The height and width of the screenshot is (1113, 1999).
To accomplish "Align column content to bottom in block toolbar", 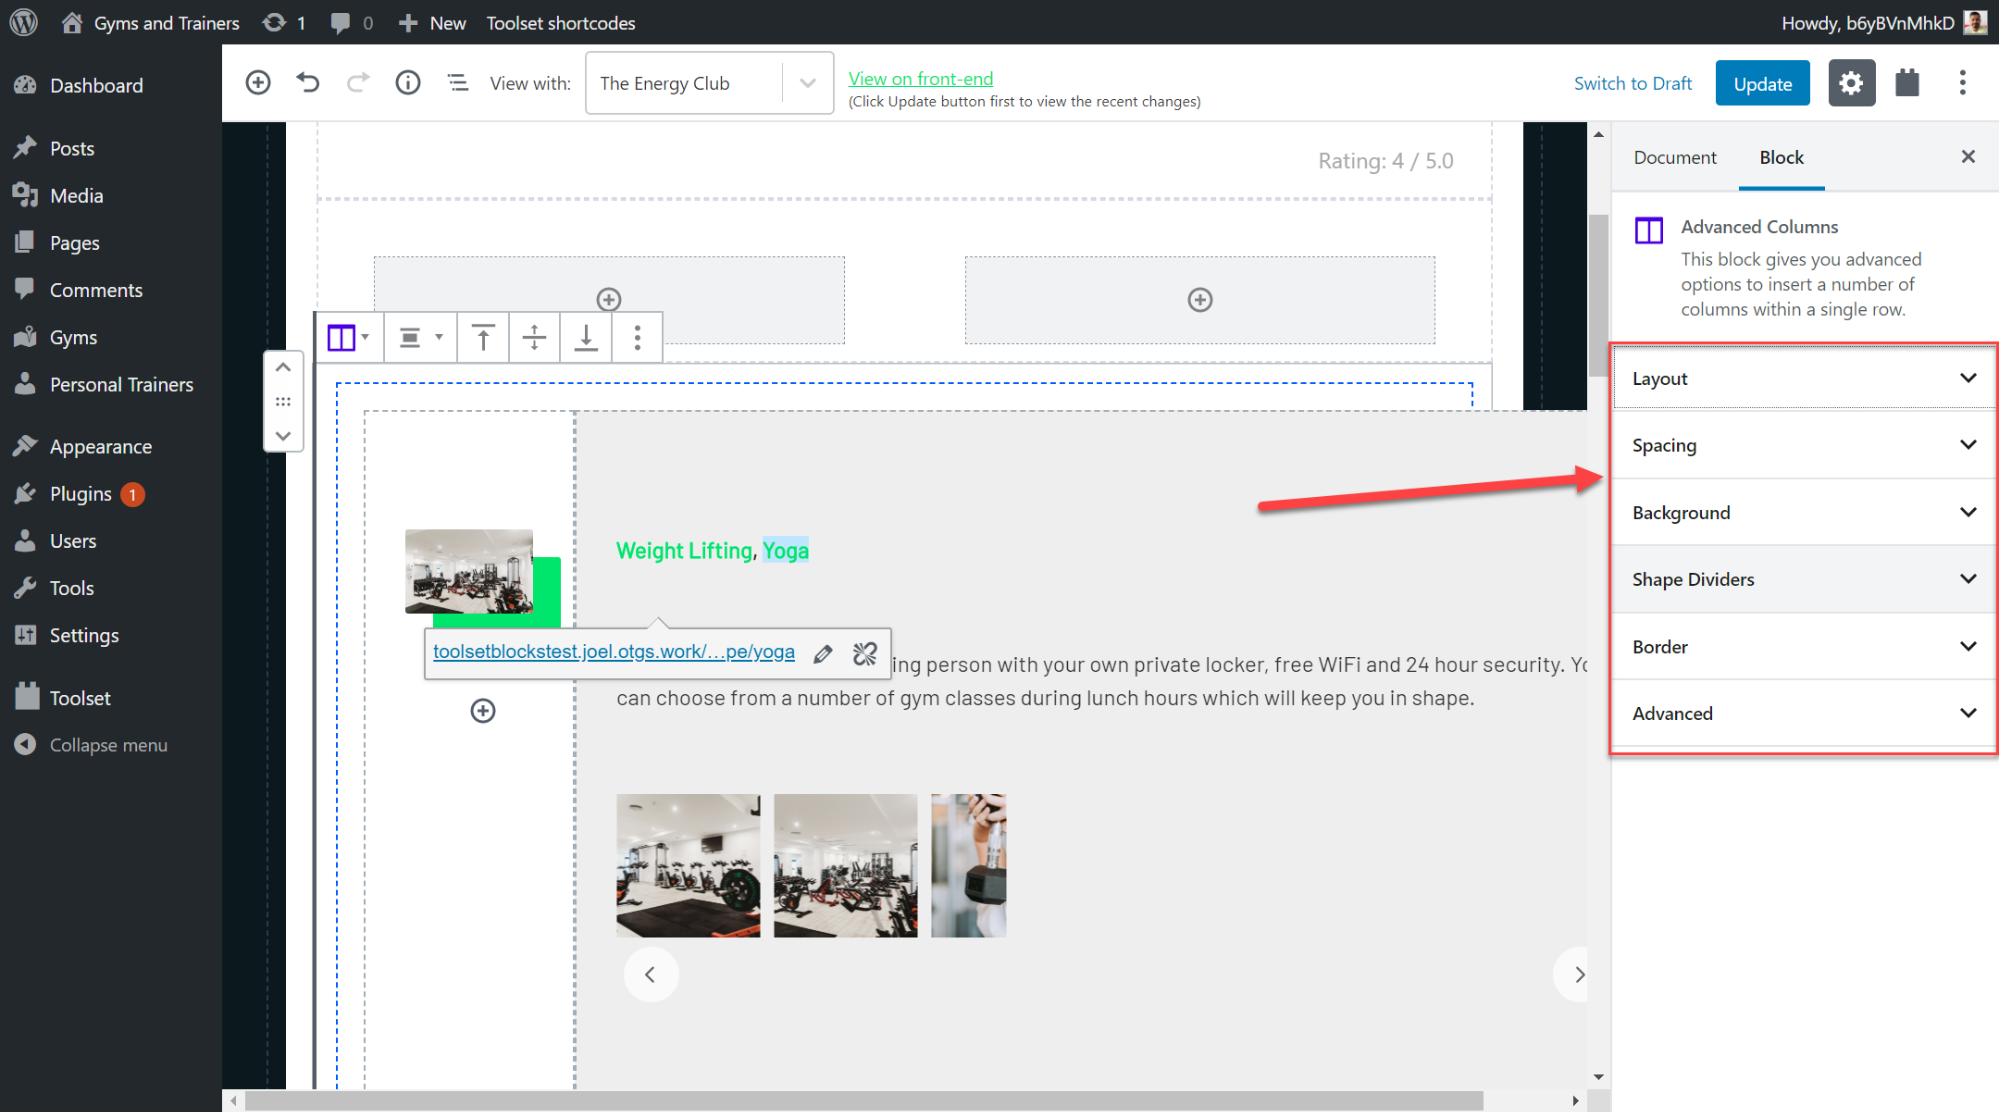I will [586, 337].
